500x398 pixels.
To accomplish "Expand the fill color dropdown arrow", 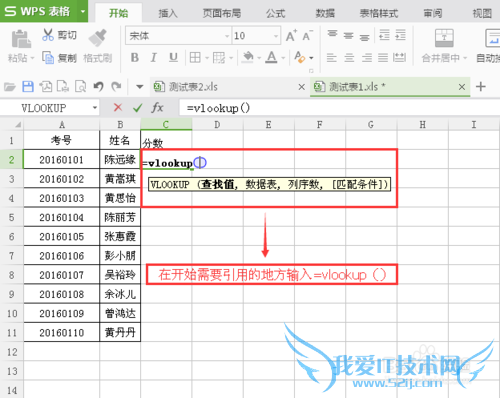I will tap(259, 58).
